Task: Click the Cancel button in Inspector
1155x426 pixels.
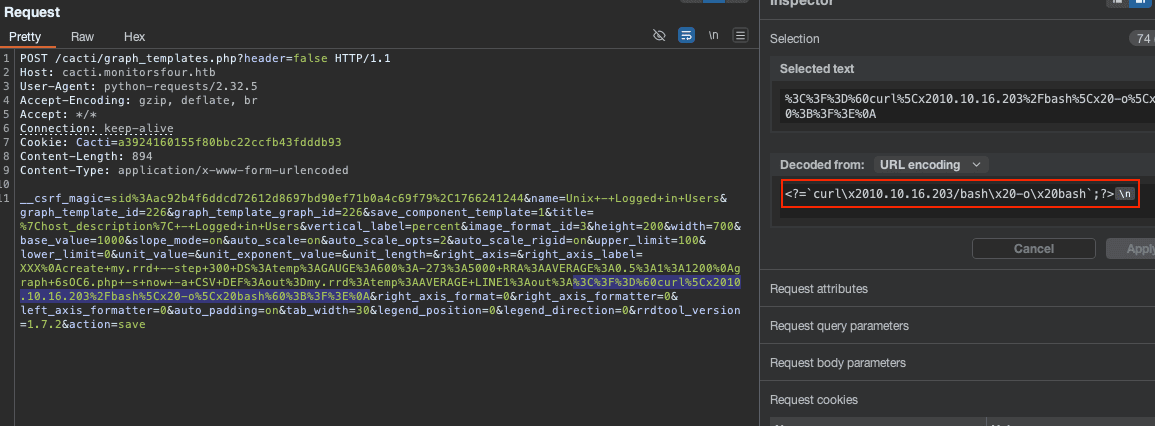Action: 1033,248
